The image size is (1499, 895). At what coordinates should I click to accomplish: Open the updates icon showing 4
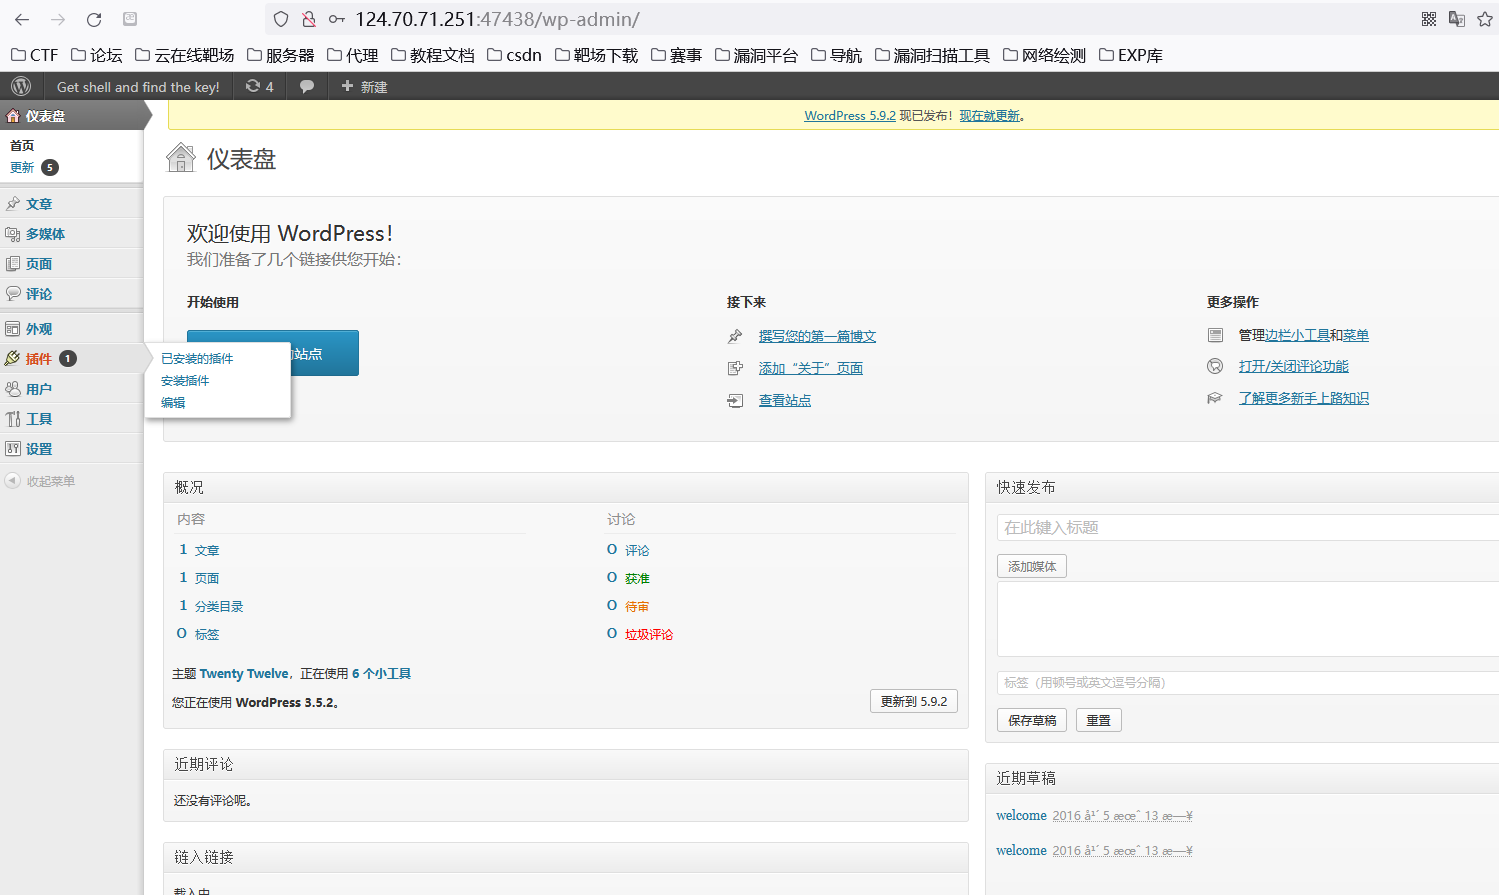(x=260, y=86)
